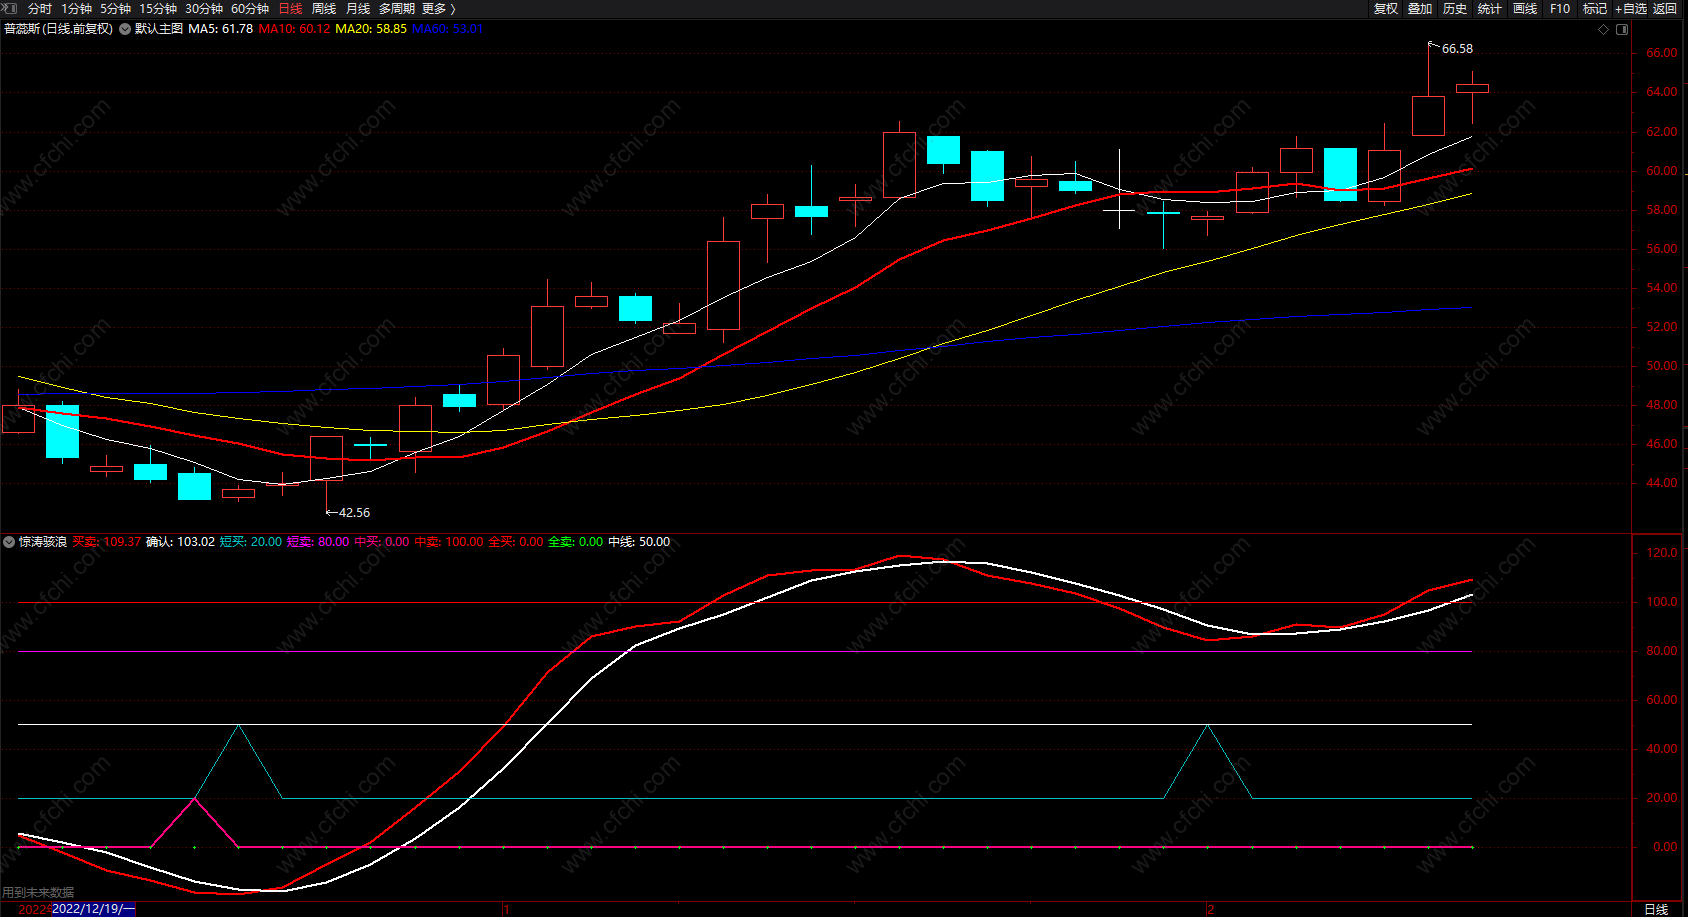
Task: Switch to 周线 weekly chart
Action: (324, 8)
